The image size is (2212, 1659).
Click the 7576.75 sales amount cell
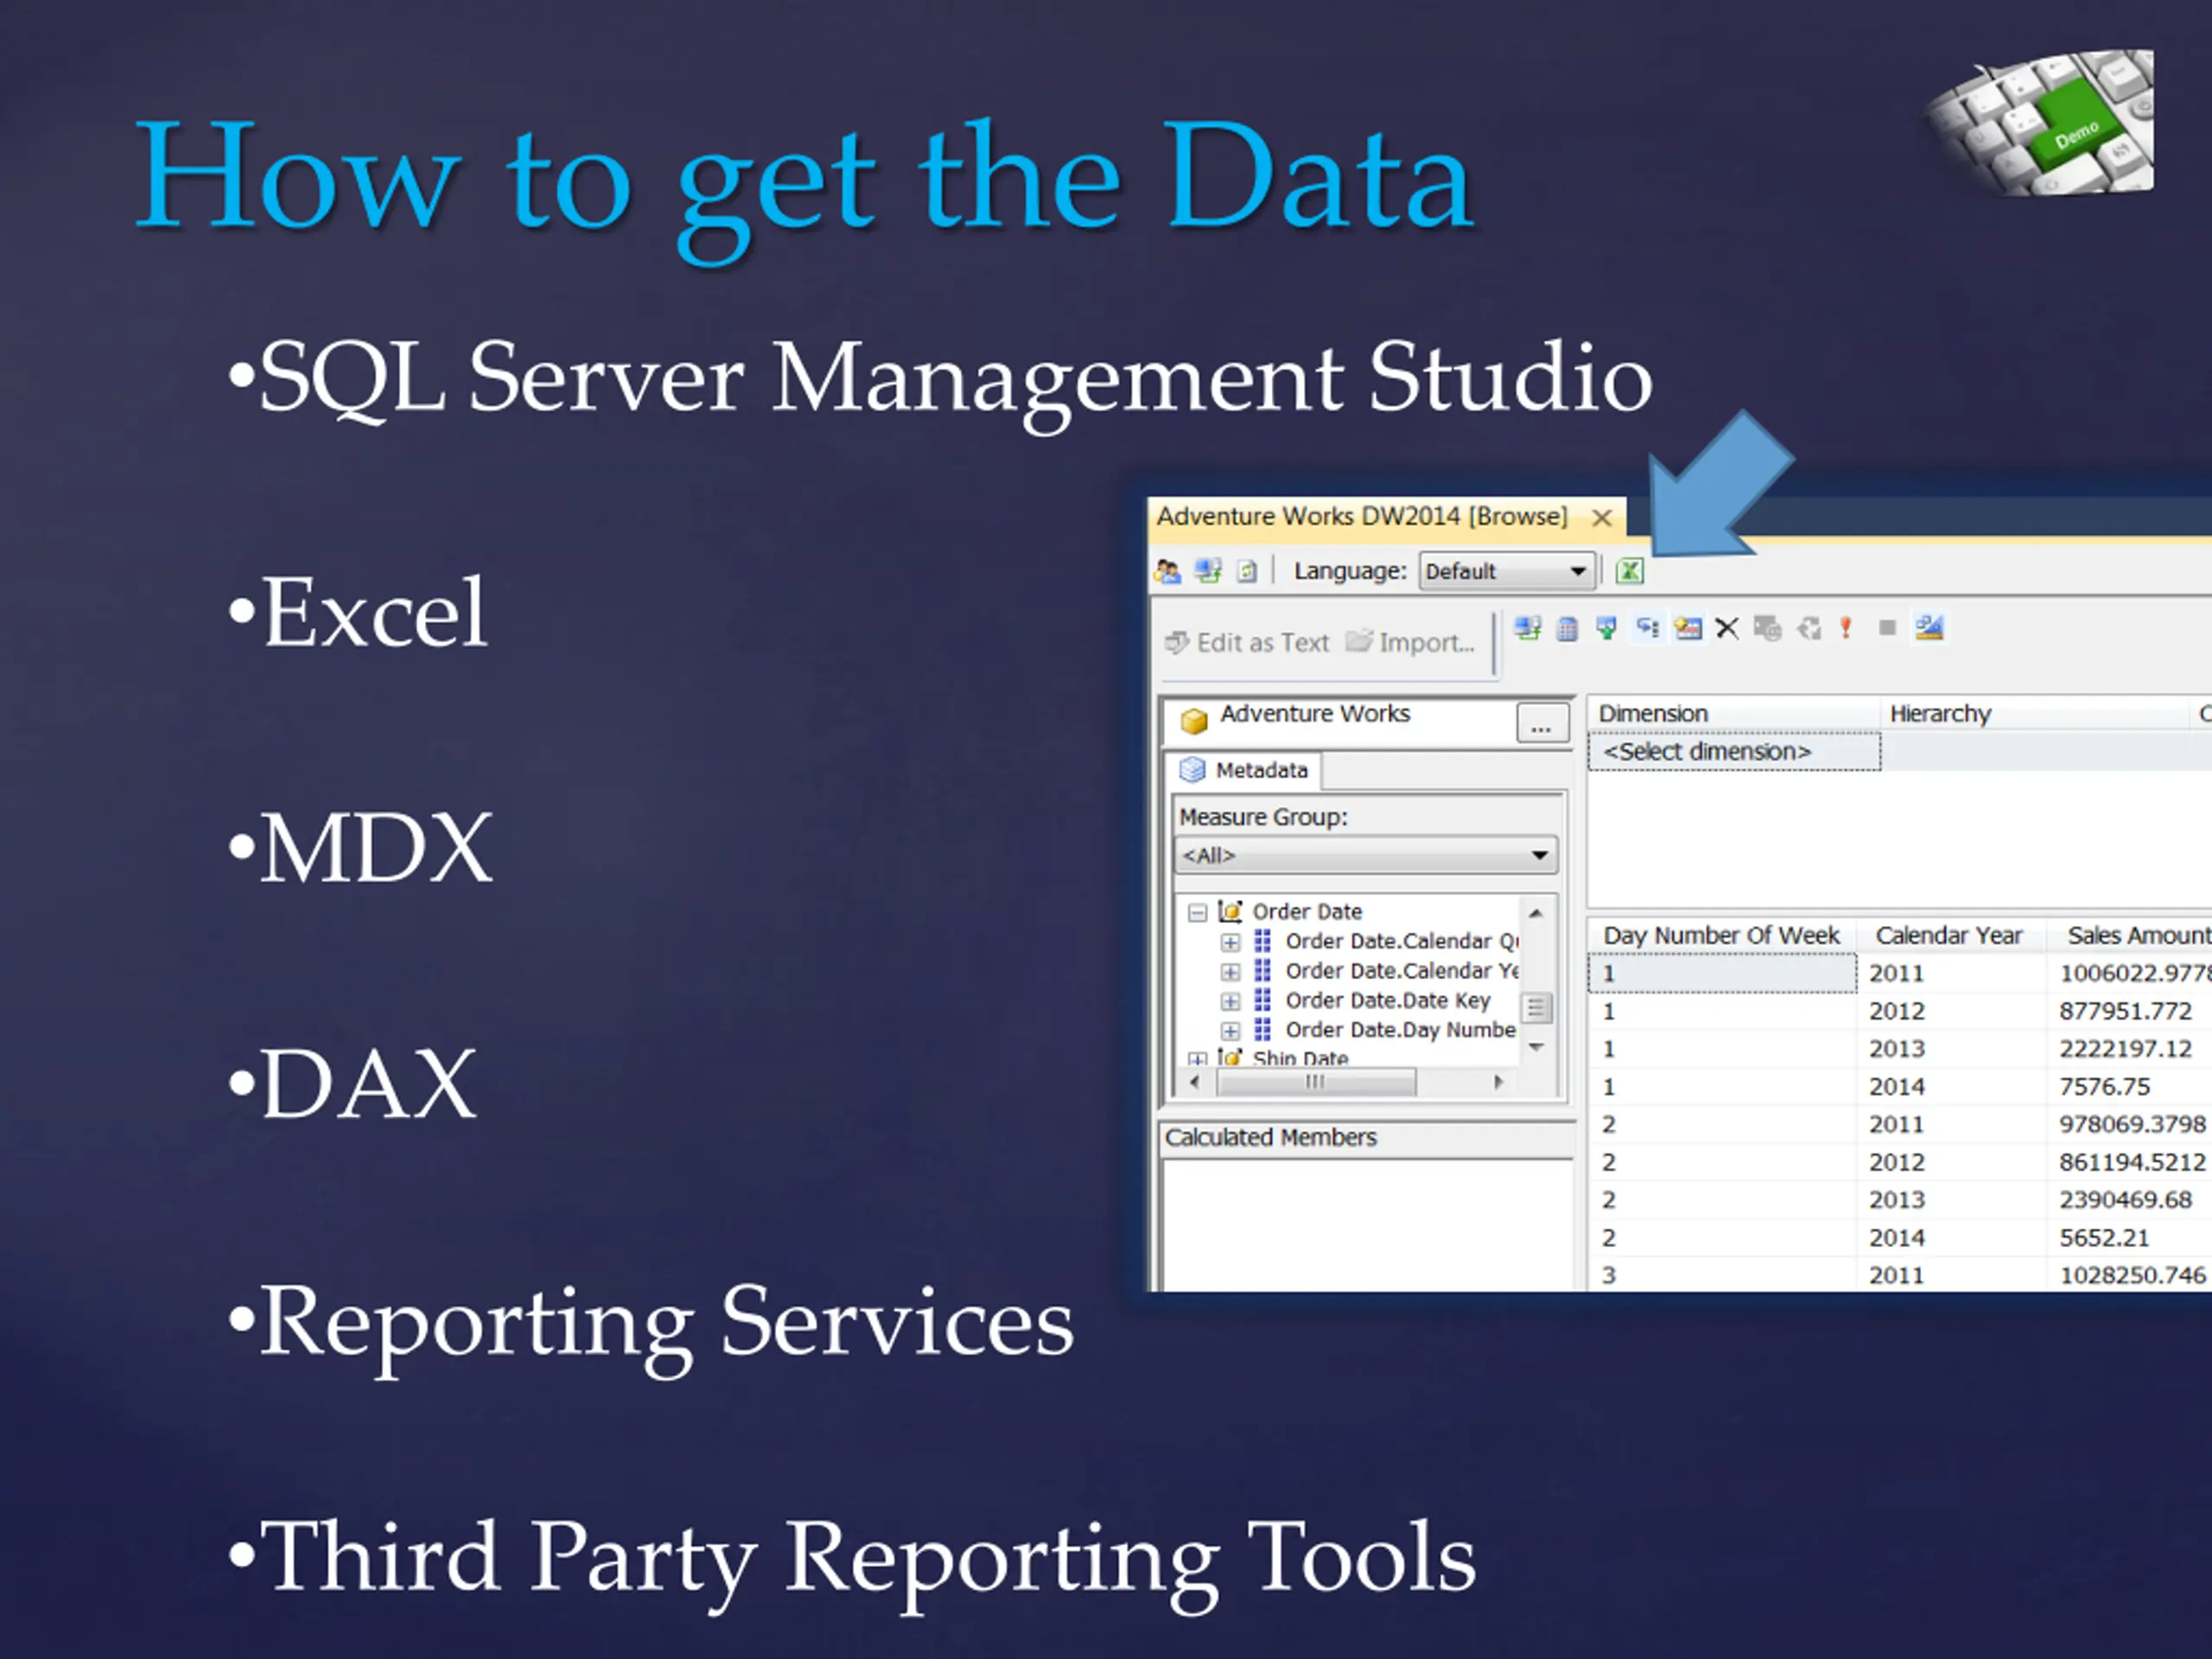point(2129,1087)
